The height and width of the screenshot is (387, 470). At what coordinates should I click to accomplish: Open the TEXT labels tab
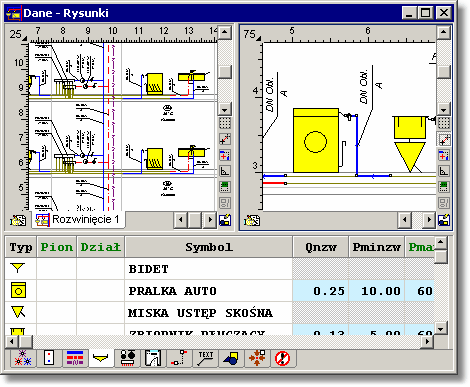tap(205, 358)
